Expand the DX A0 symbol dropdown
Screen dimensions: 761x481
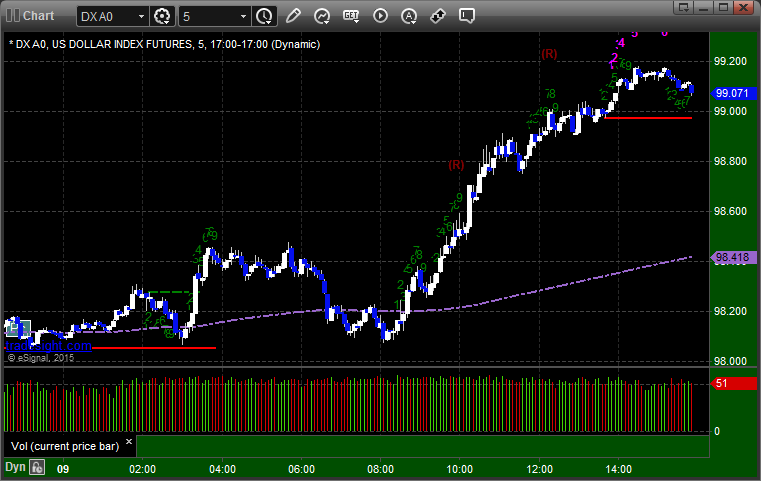click(x=141, y=17)
